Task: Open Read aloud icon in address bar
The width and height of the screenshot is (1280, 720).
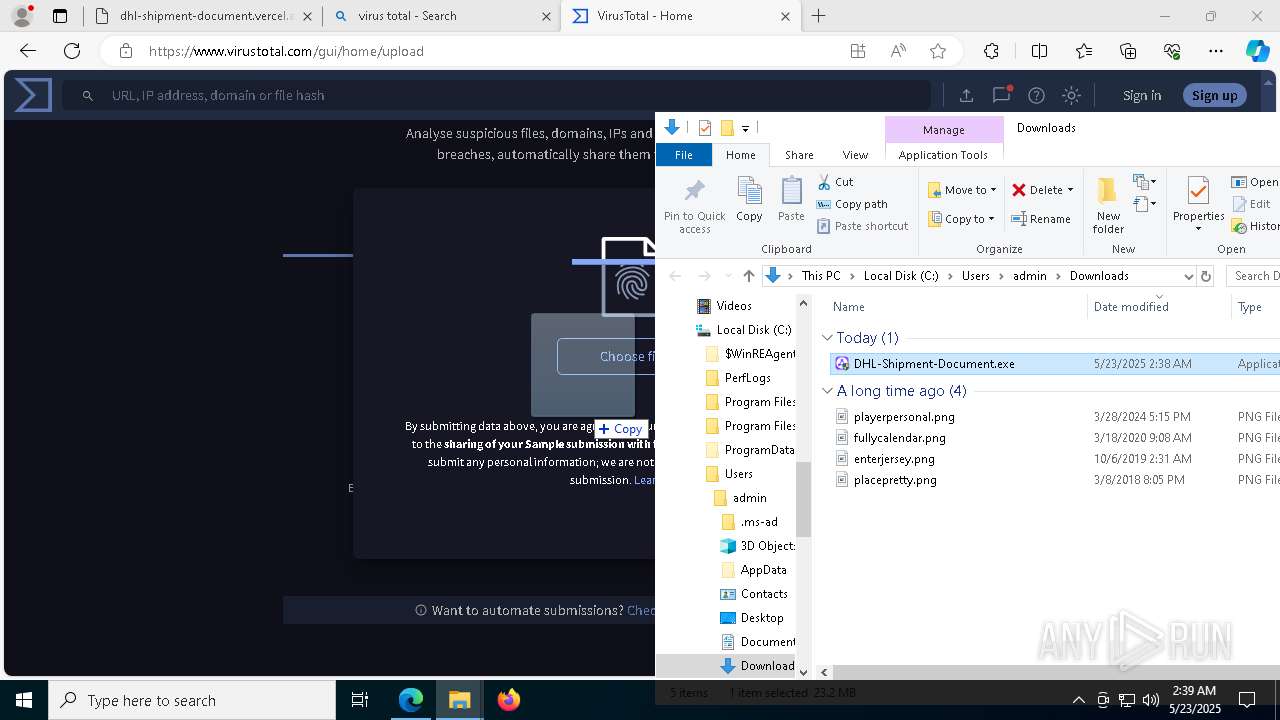Action: (x=898, y=51)
